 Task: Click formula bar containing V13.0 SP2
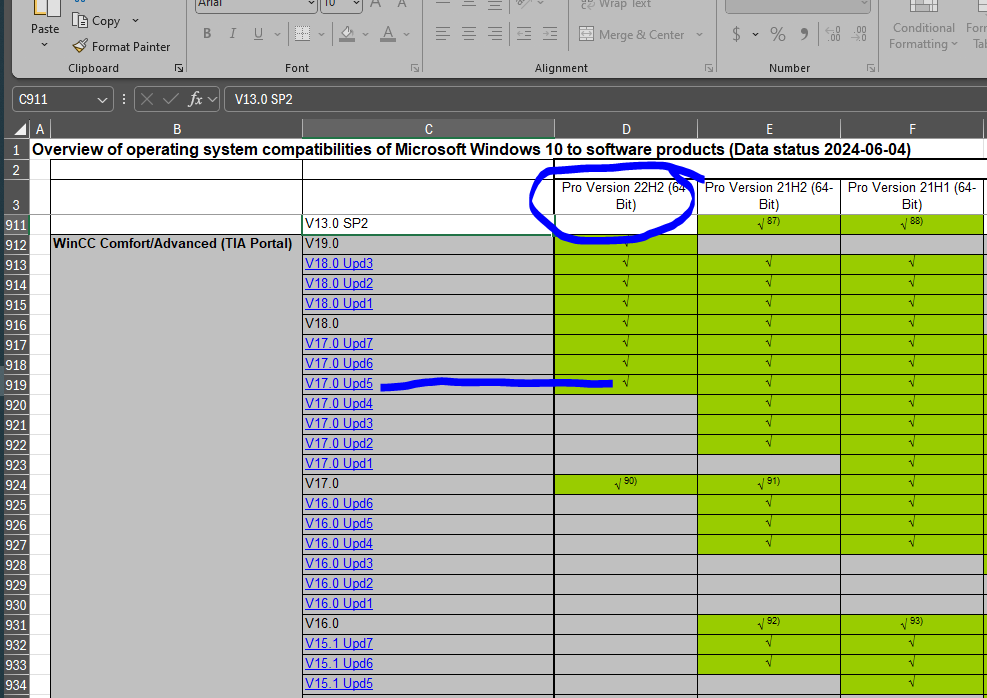point(604,99)
